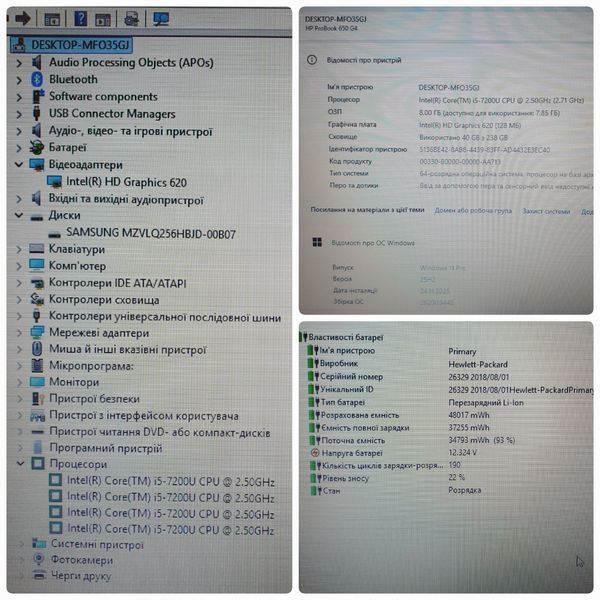Click the printer icon beside Черги друку
The height and width of the screenshot is (600, 600).
click(x=39, y=575)
